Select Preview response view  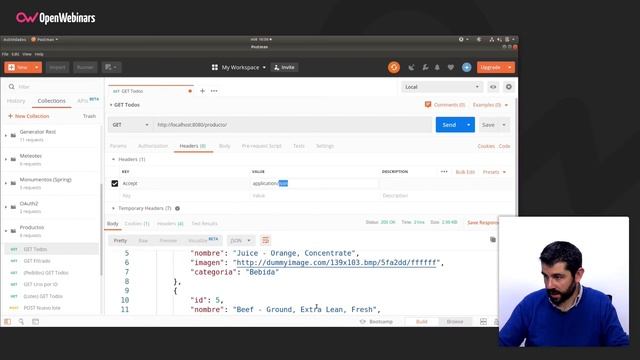pyautogui.click(x=168, y=240)
